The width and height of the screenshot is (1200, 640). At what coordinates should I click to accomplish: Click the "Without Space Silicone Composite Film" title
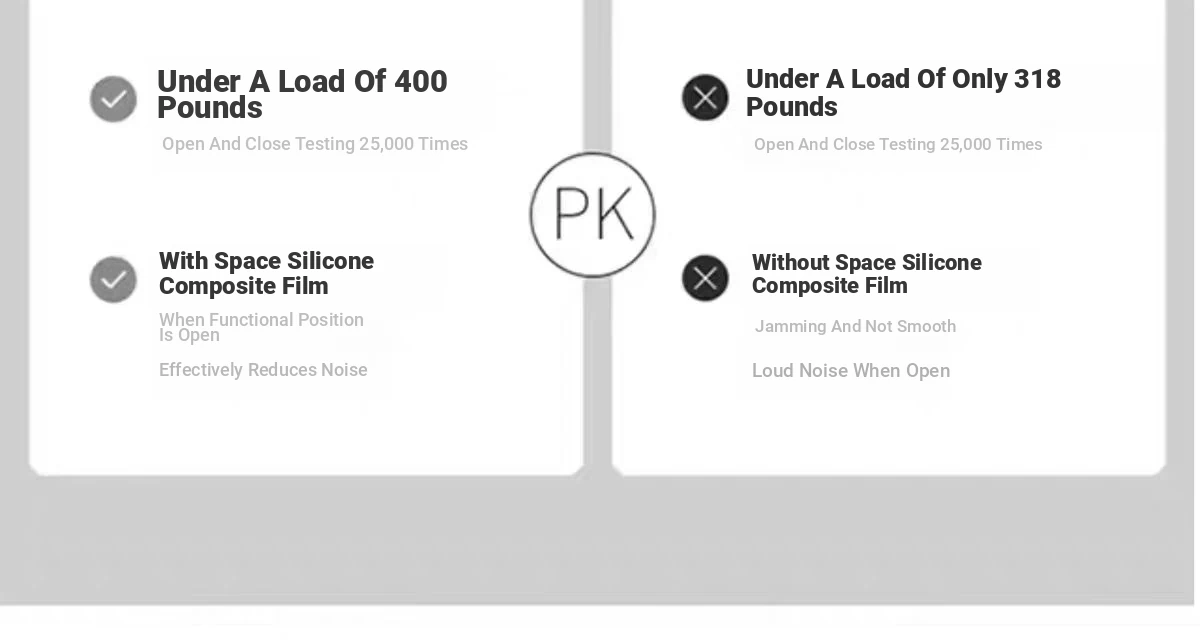866,274
